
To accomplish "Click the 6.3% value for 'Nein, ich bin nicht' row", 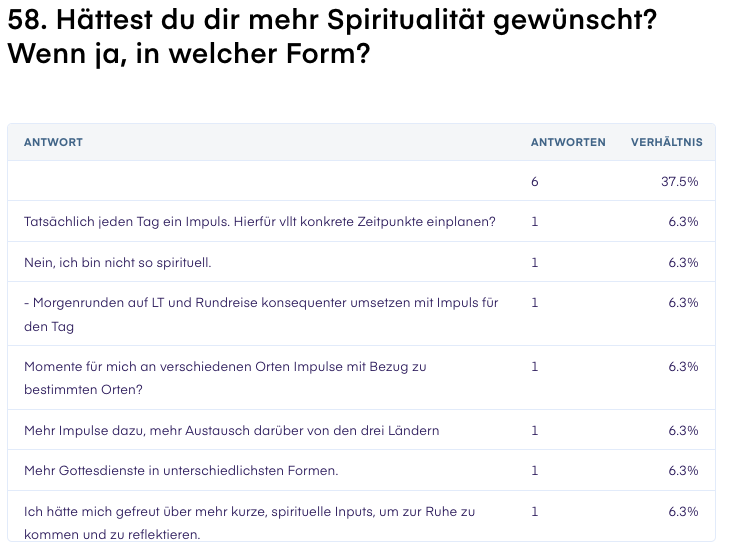I will point(683,262).
